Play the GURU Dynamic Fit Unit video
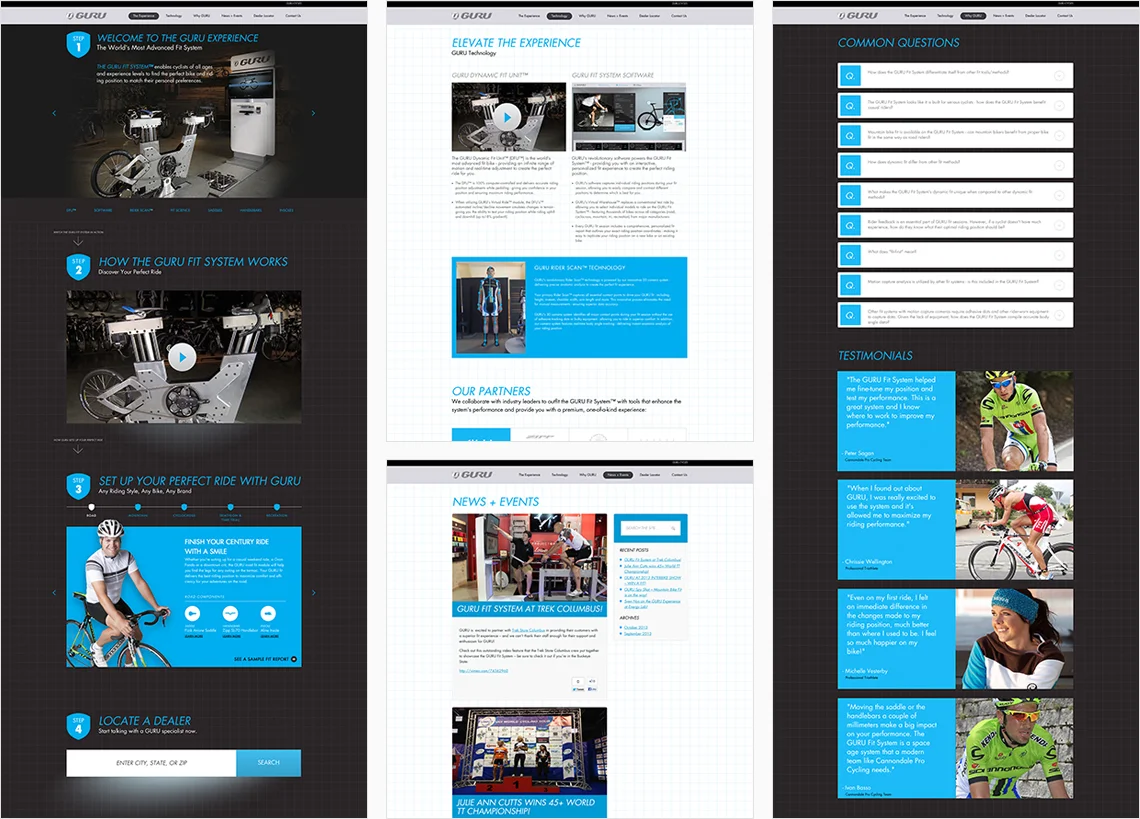The image size is (1140, 819). 507,116
